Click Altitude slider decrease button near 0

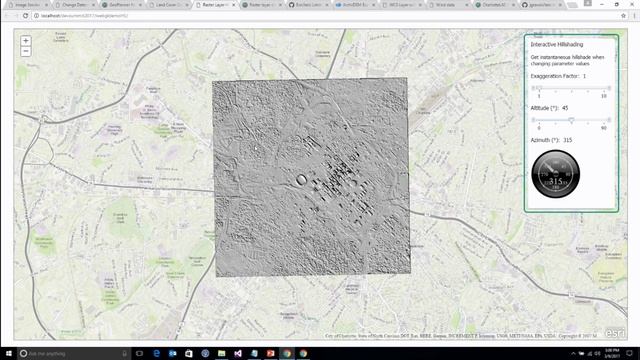coord(533,120)
